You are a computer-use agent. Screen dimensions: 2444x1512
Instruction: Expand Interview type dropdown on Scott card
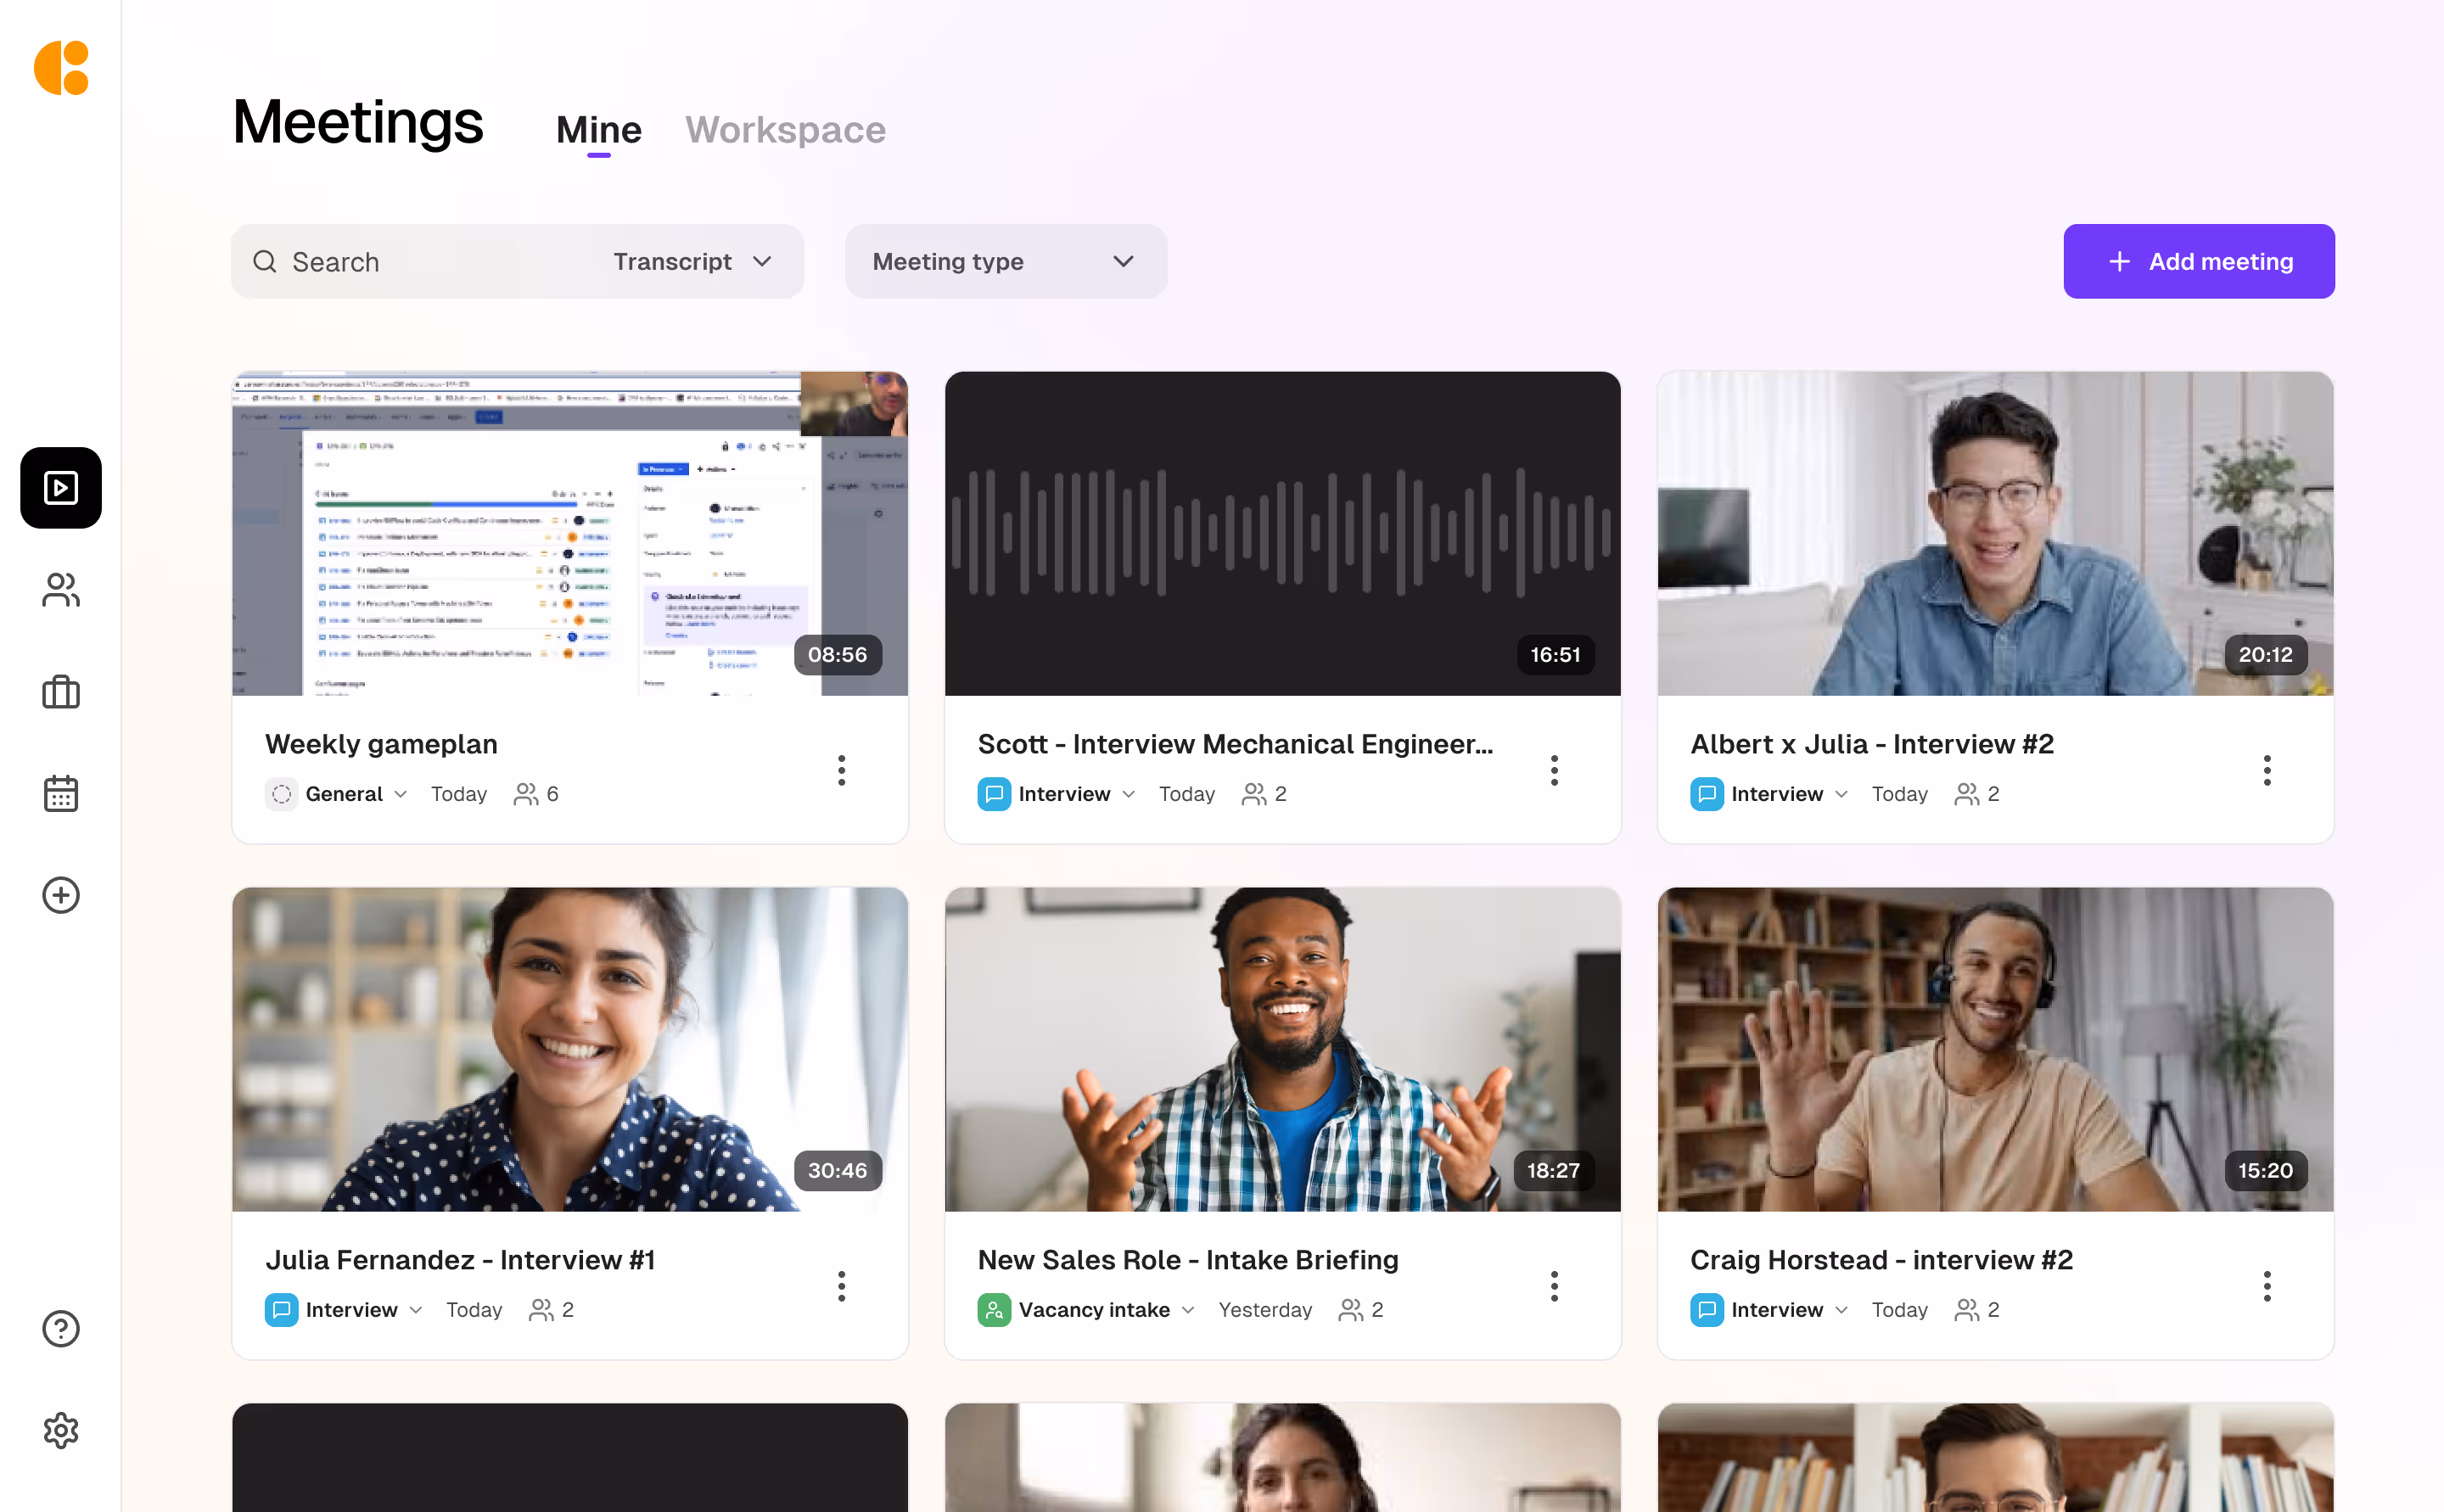1128,794
